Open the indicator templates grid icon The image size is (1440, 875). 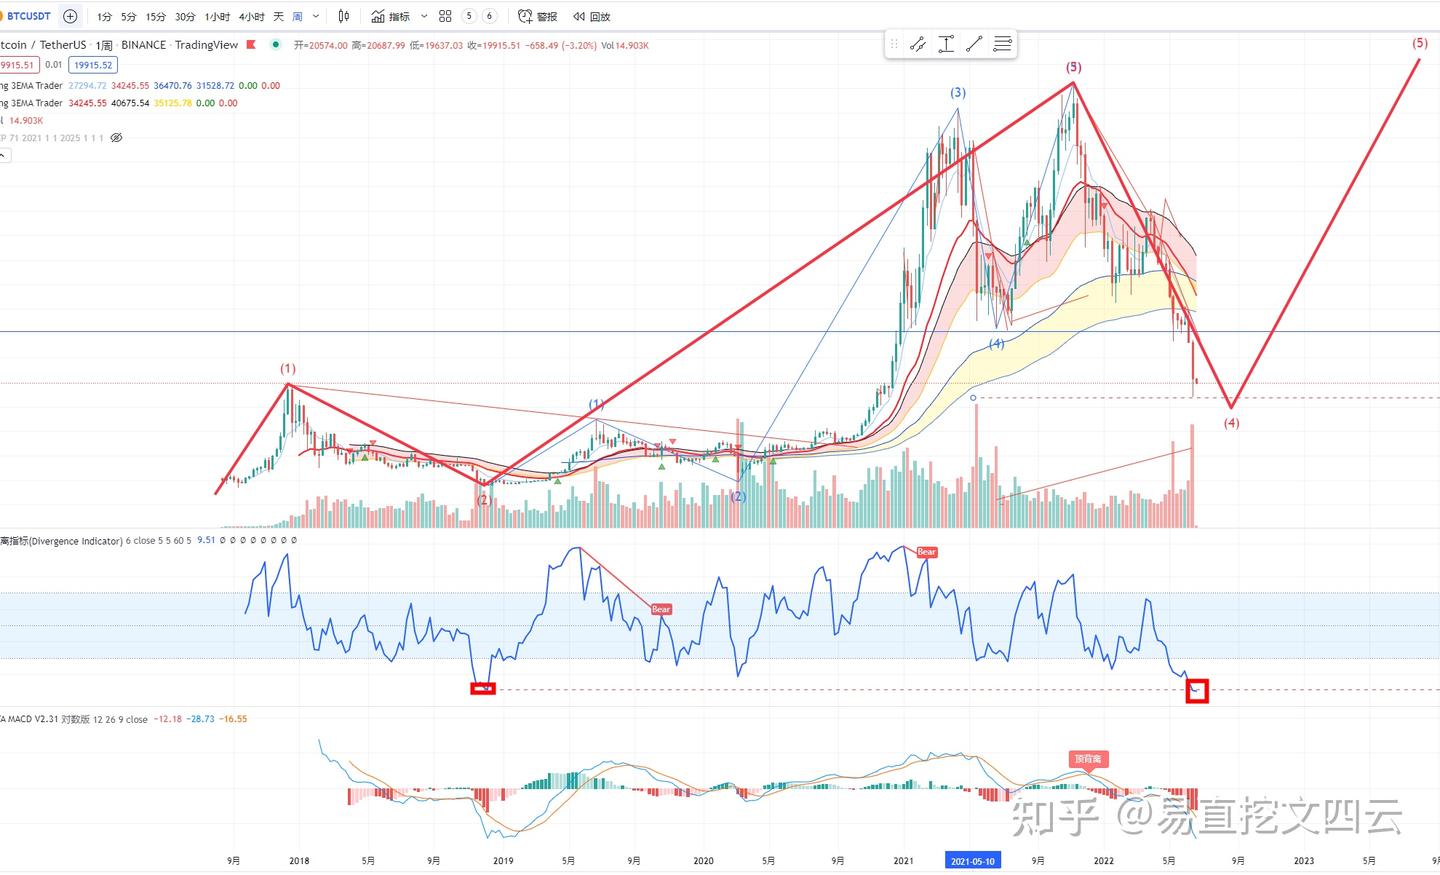(x=445, y=16)
